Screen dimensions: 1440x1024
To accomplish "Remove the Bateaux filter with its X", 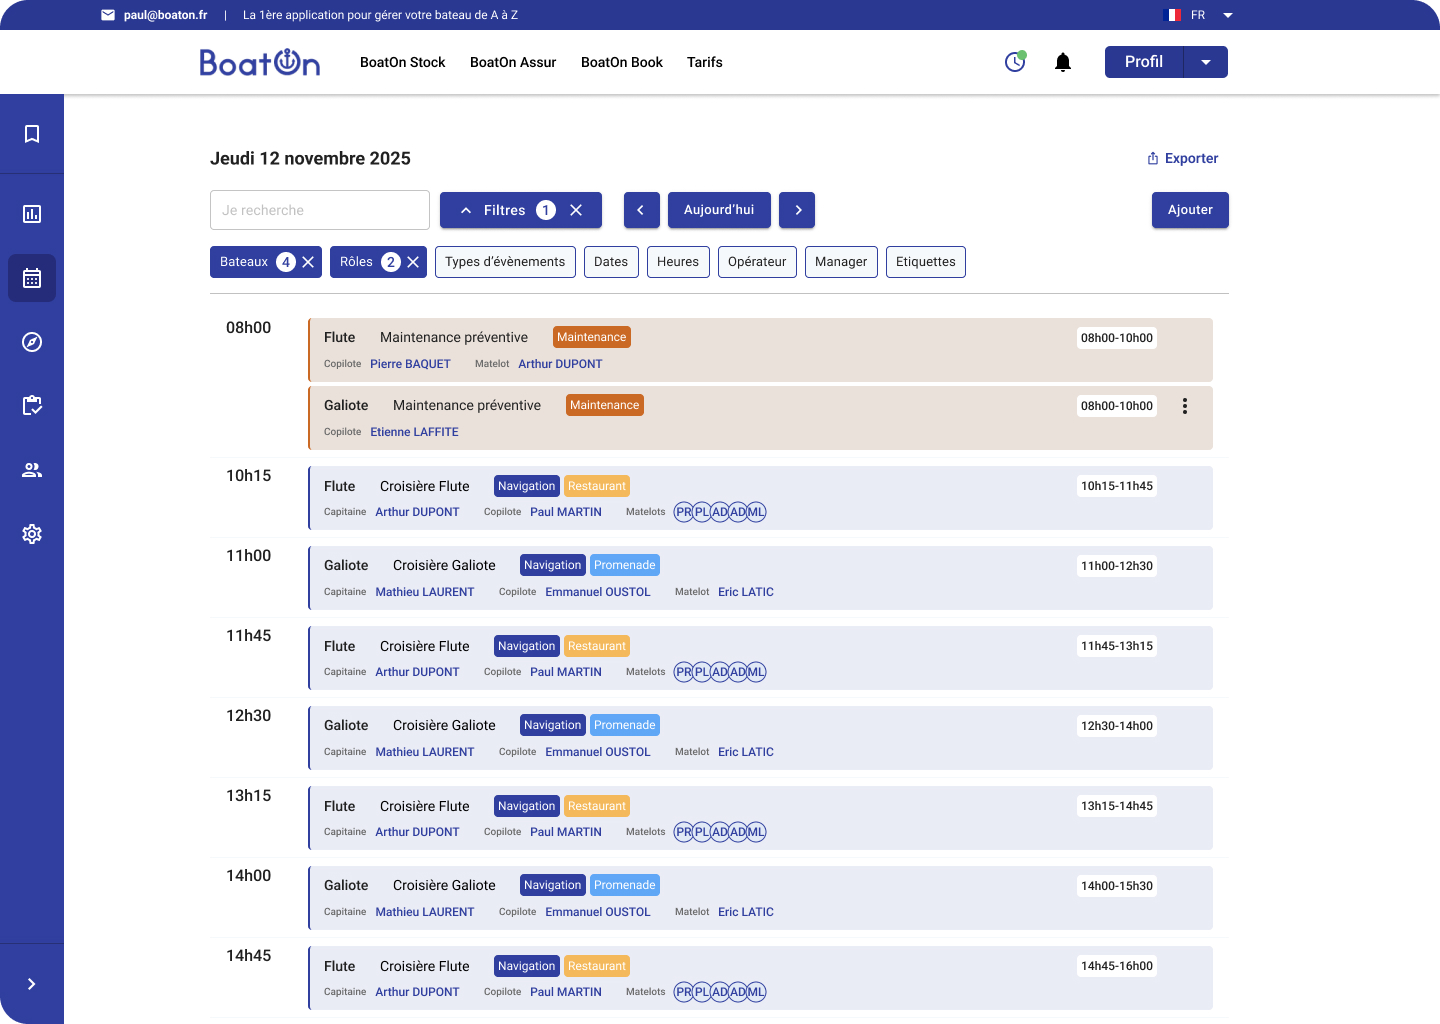I will point(308,261).
